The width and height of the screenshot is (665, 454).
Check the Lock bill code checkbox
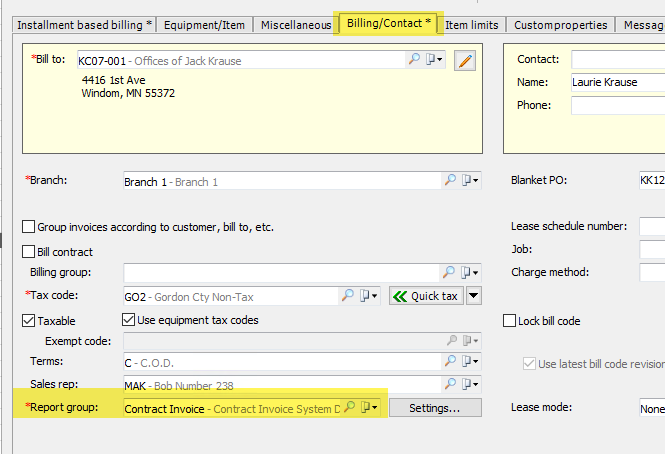[x=509, y=321]
